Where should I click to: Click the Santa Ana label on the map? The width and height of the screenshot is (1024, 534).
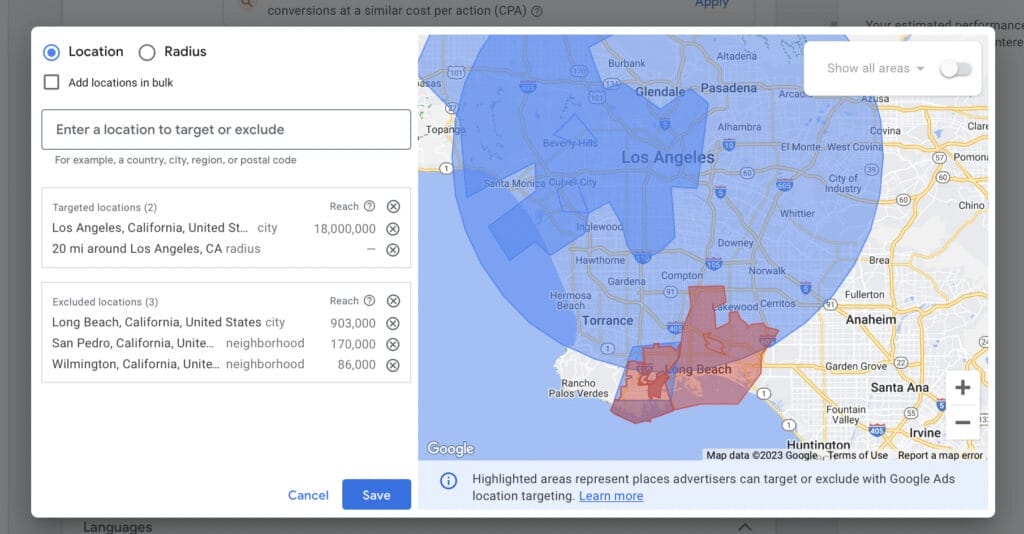[x=899, y=388]
